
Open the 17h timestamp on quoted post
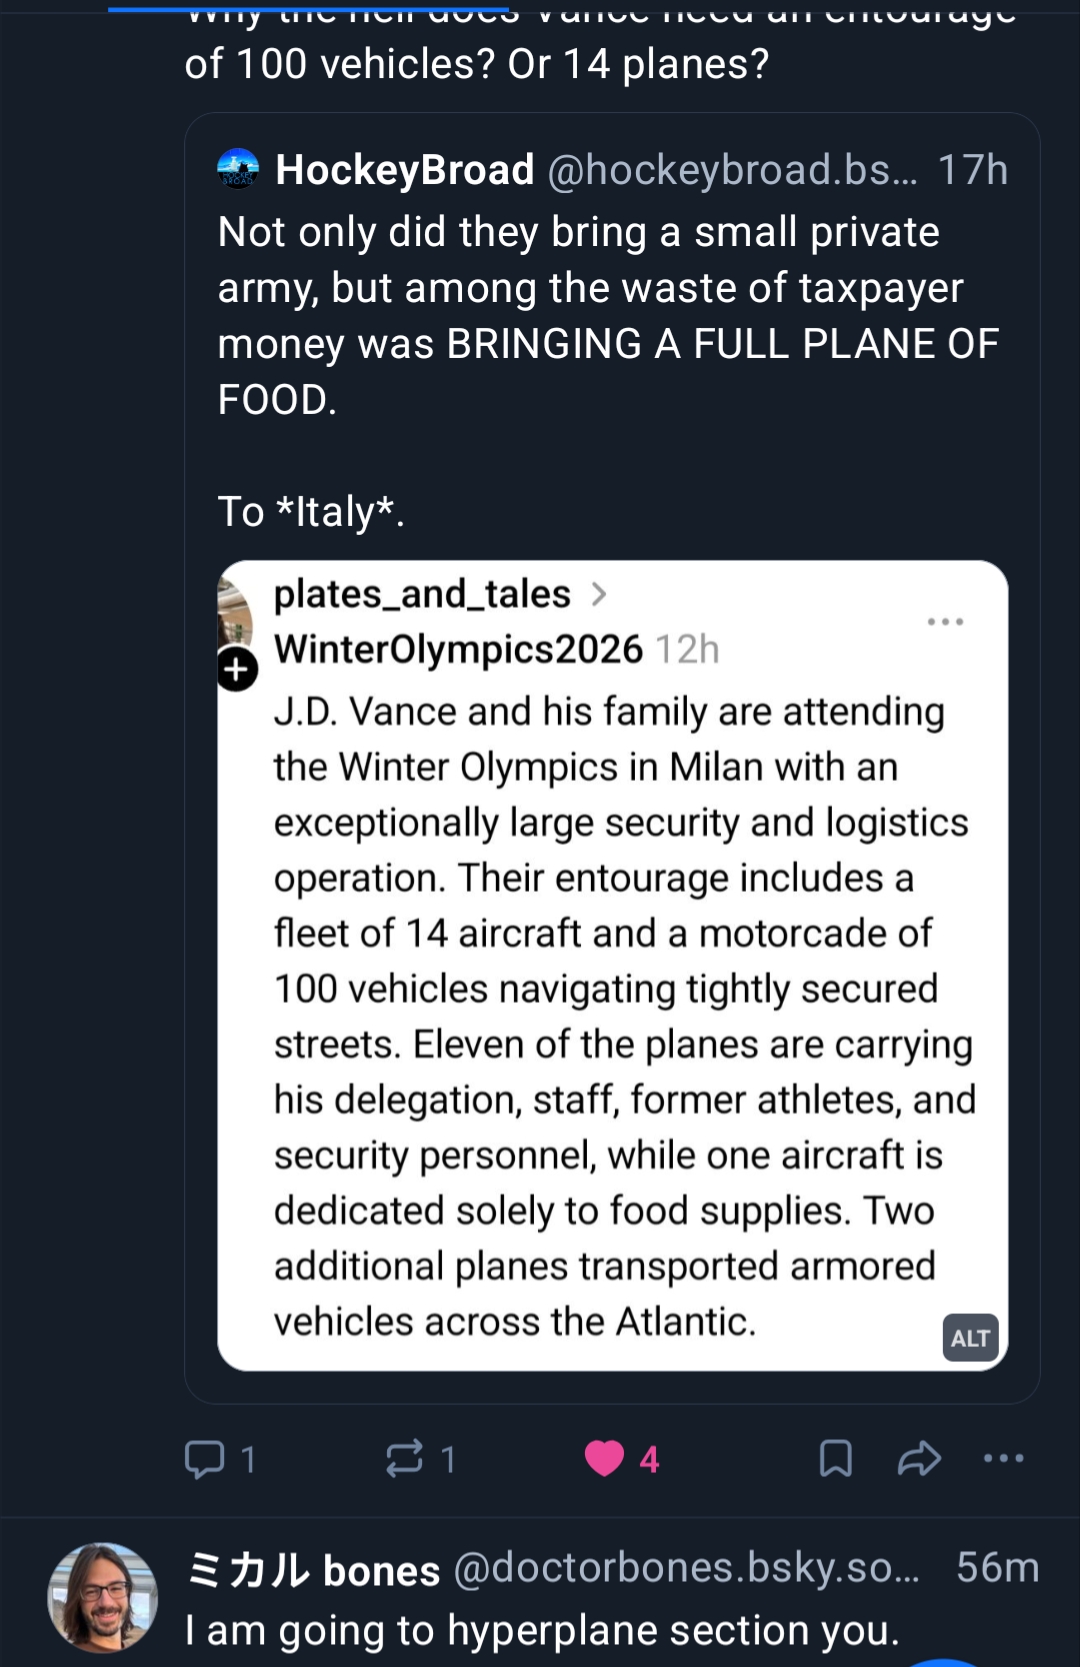(972, 170)
